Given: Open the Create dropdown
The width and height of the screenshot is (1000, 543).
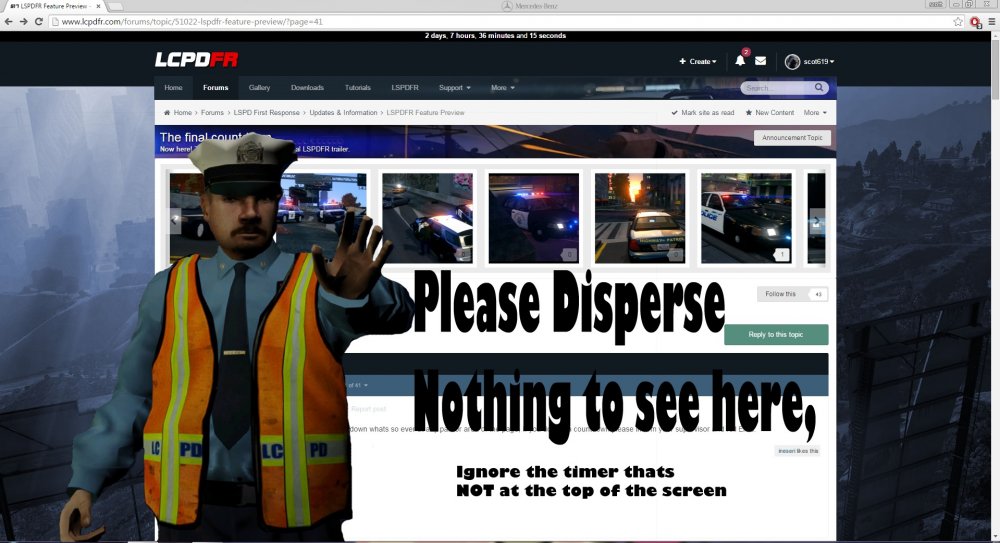Looking at the screenshot, I should pyautogui.click(x=698, y=61).
